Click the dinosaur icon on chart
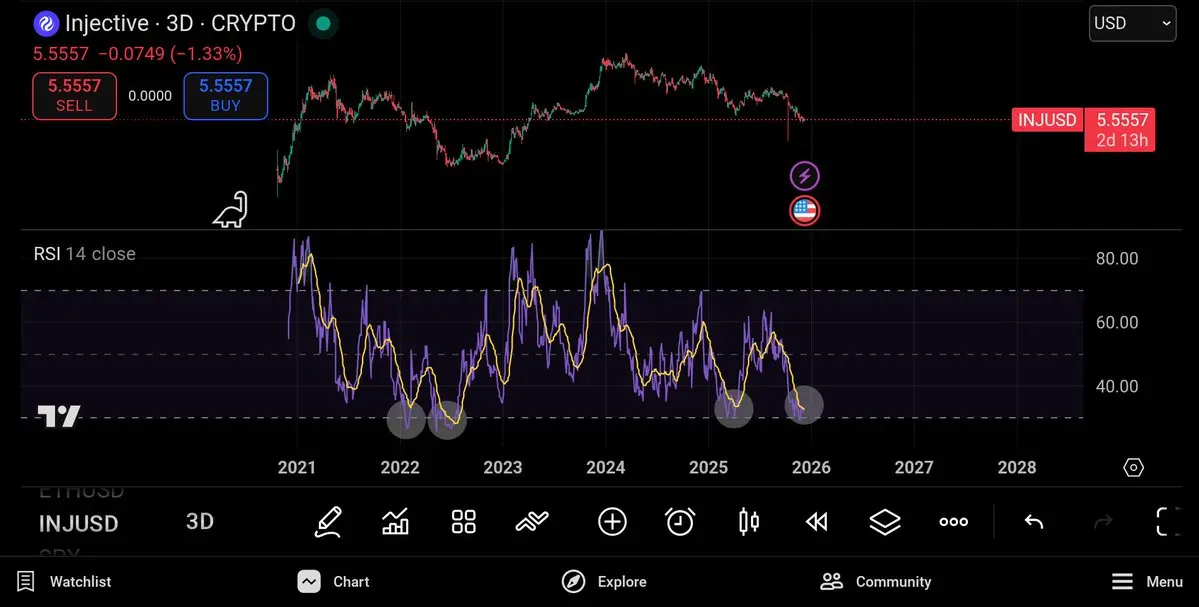Image resolution: width=1199 pixels, height=607 pixels. point(231,209)
